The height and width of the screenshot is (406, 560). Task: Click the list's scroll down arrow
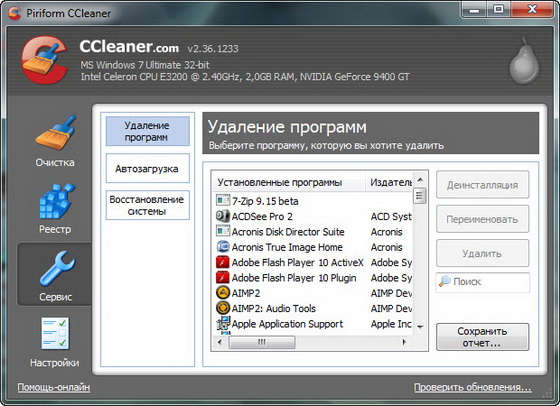click(x=420, y=326)
